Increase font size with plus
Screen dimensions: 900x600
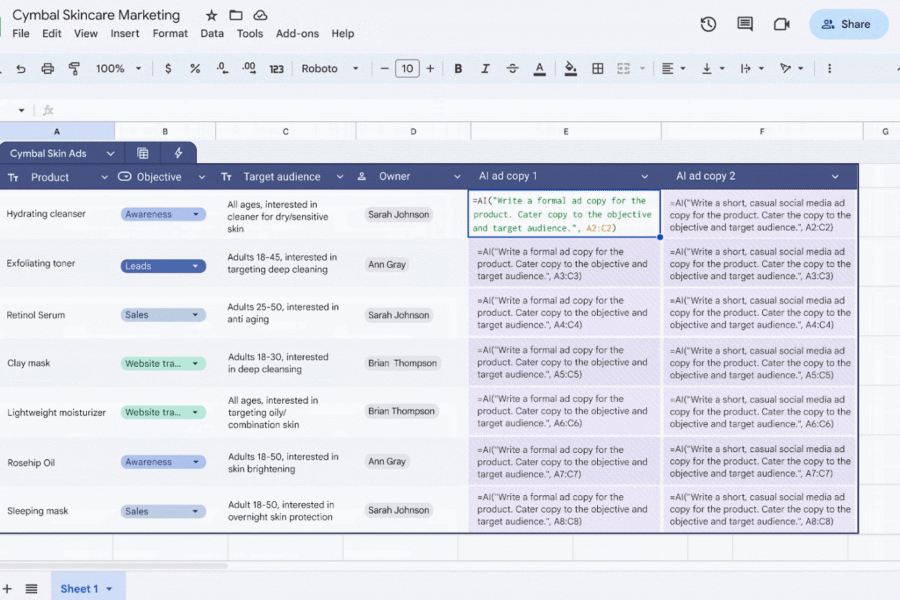click(x=430, y=69)
